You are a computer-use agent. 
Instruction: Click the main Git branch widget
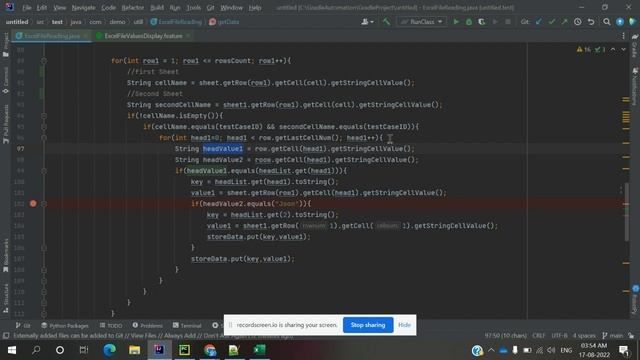tap(612, 336)
